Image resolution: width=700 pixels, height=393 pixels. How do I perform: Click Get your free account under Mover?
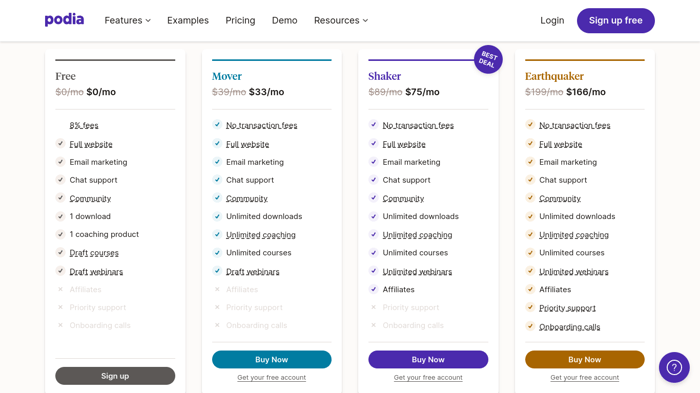click(x=271, y=377)
